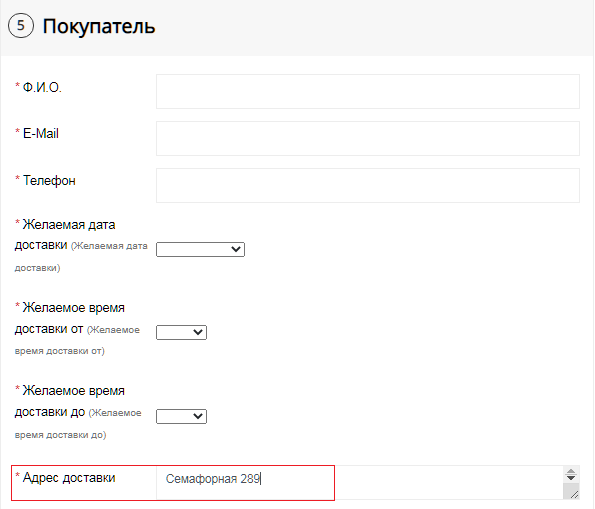Viewport: 595px width, 509px height.
Task: Click the Желаемое время доставки от label
Action: coord(69,318)
